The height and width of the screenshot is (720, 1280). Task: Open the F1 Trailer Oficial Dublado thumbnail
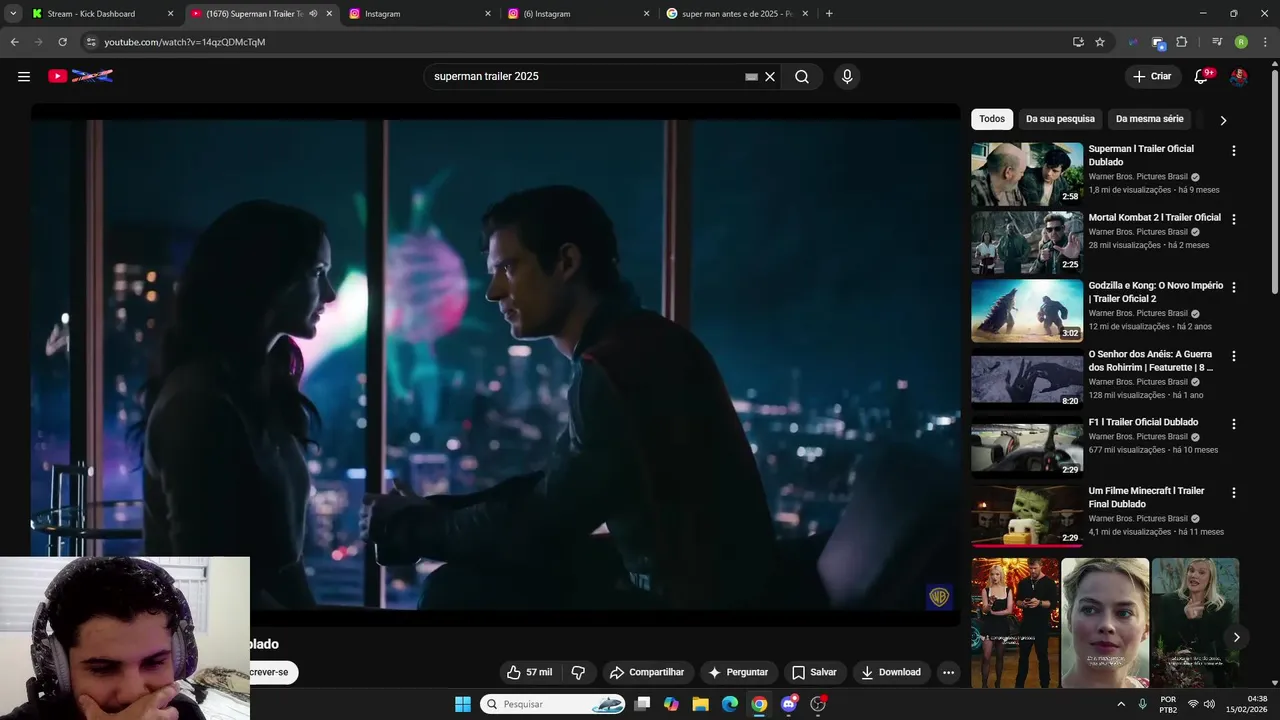click(x=1027, y=448)
